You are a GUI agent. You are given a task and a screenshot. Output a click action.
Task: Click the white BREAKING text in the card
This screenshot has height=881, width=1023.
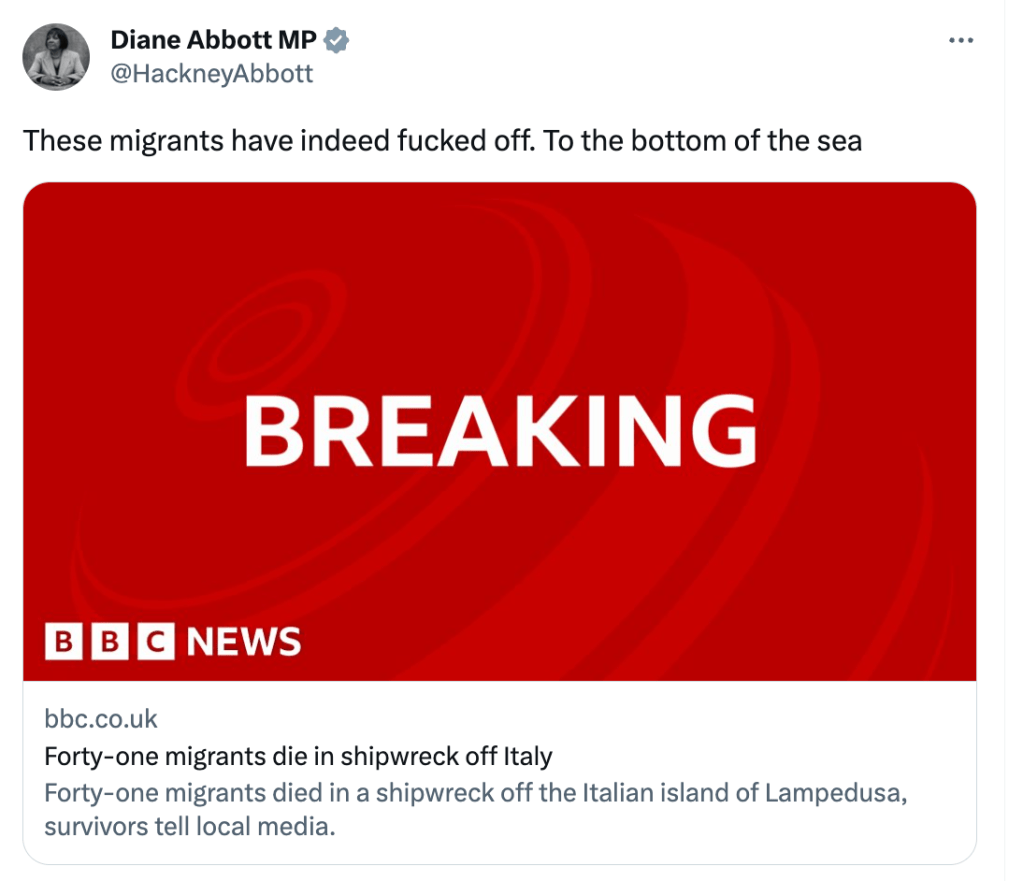499,431
